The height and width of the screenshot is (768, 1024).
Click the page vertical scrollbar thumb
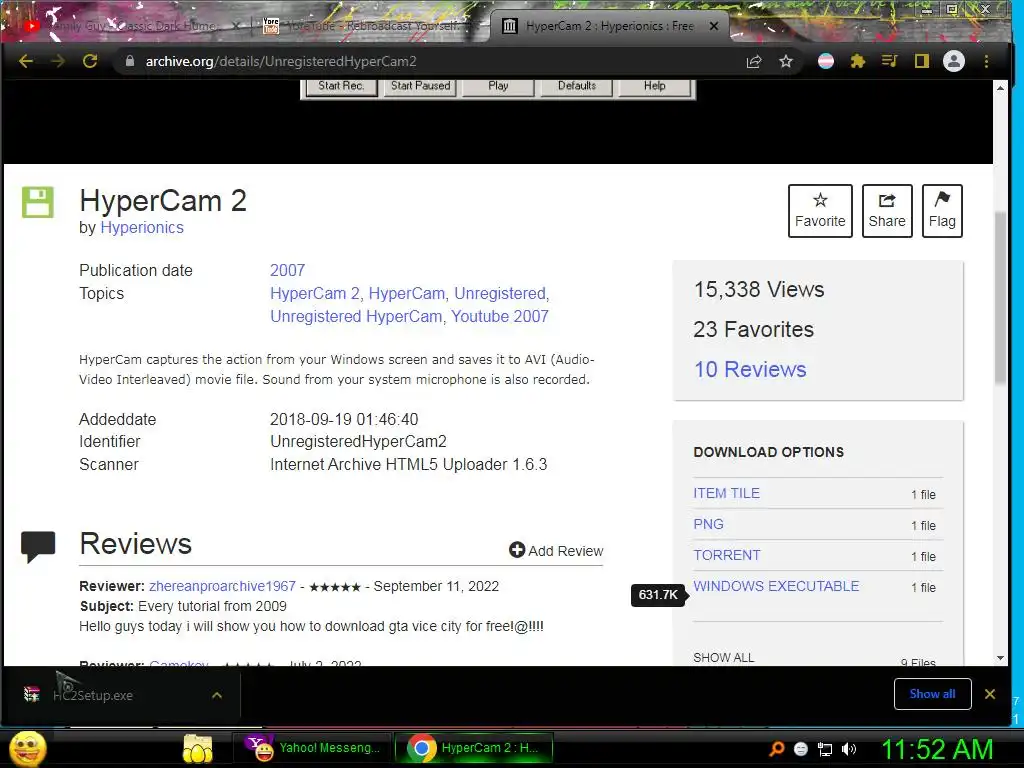click(x=1000, y=298)
